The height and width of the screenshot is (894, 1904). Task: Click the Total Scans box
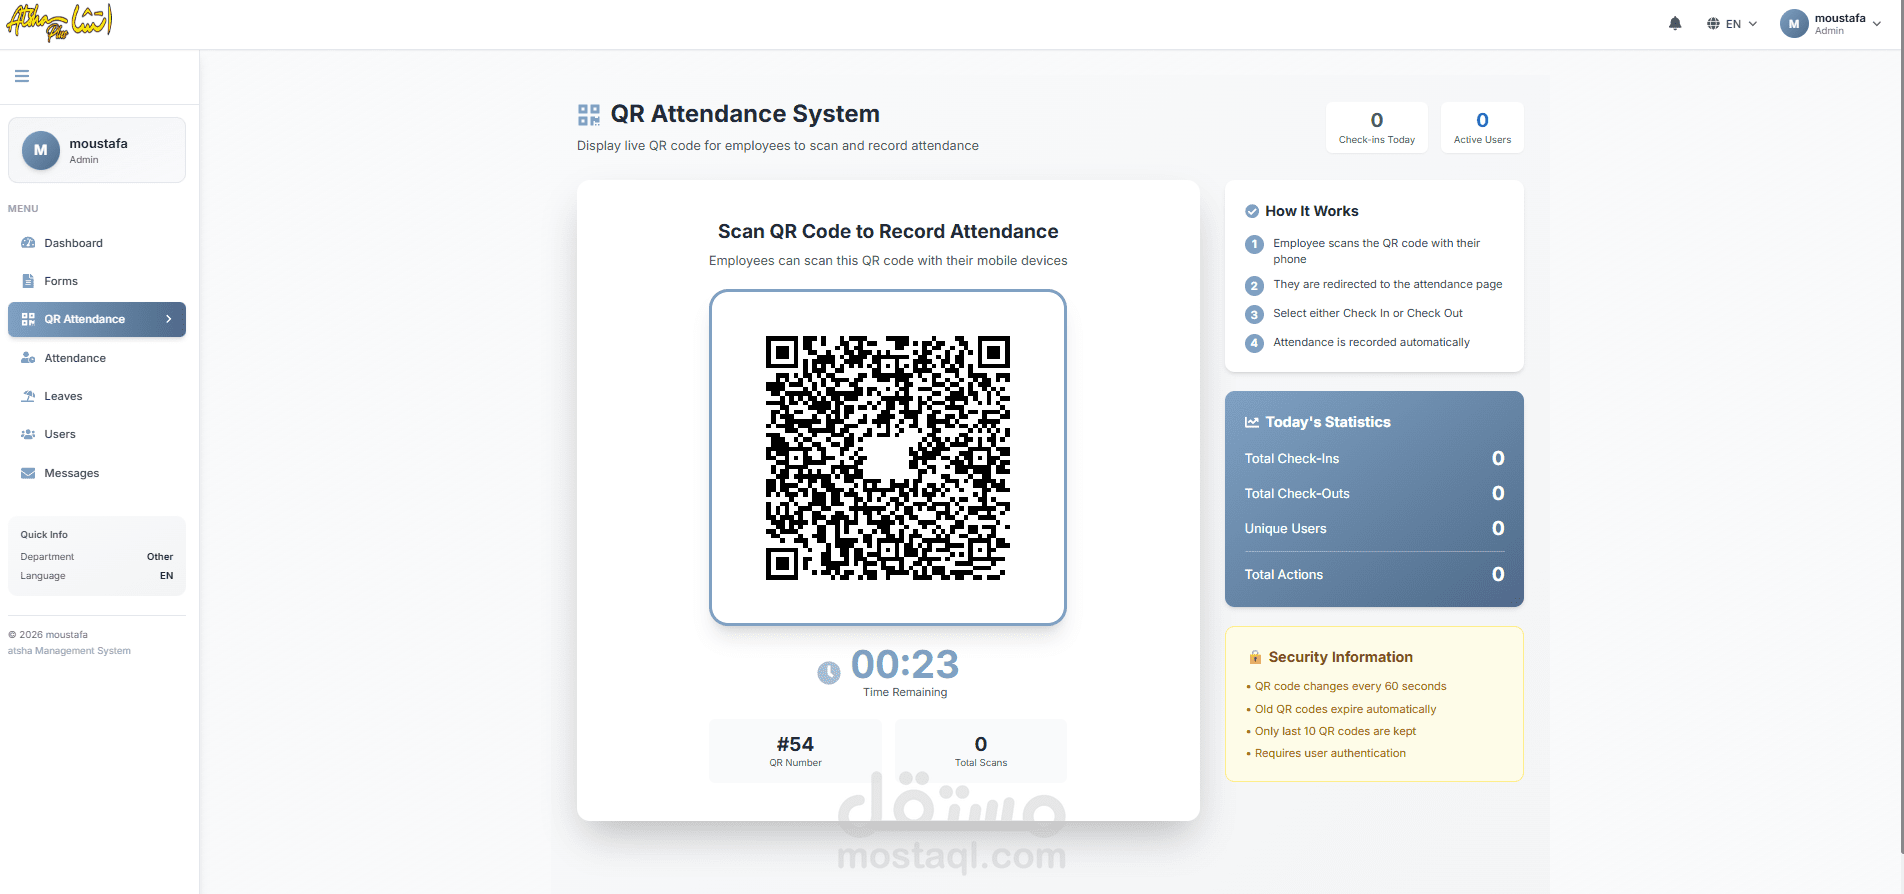click(x=981, y=751)
